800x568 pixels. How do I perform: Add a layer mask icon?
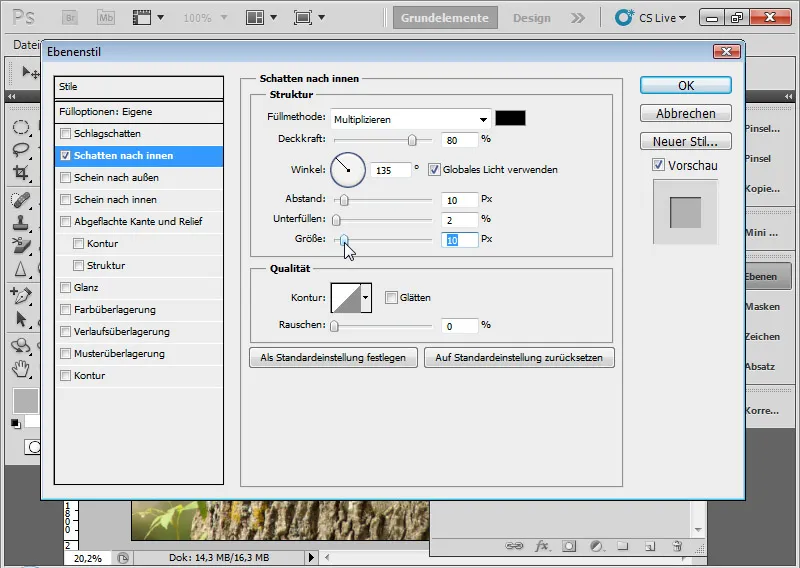tap(569, 546)
